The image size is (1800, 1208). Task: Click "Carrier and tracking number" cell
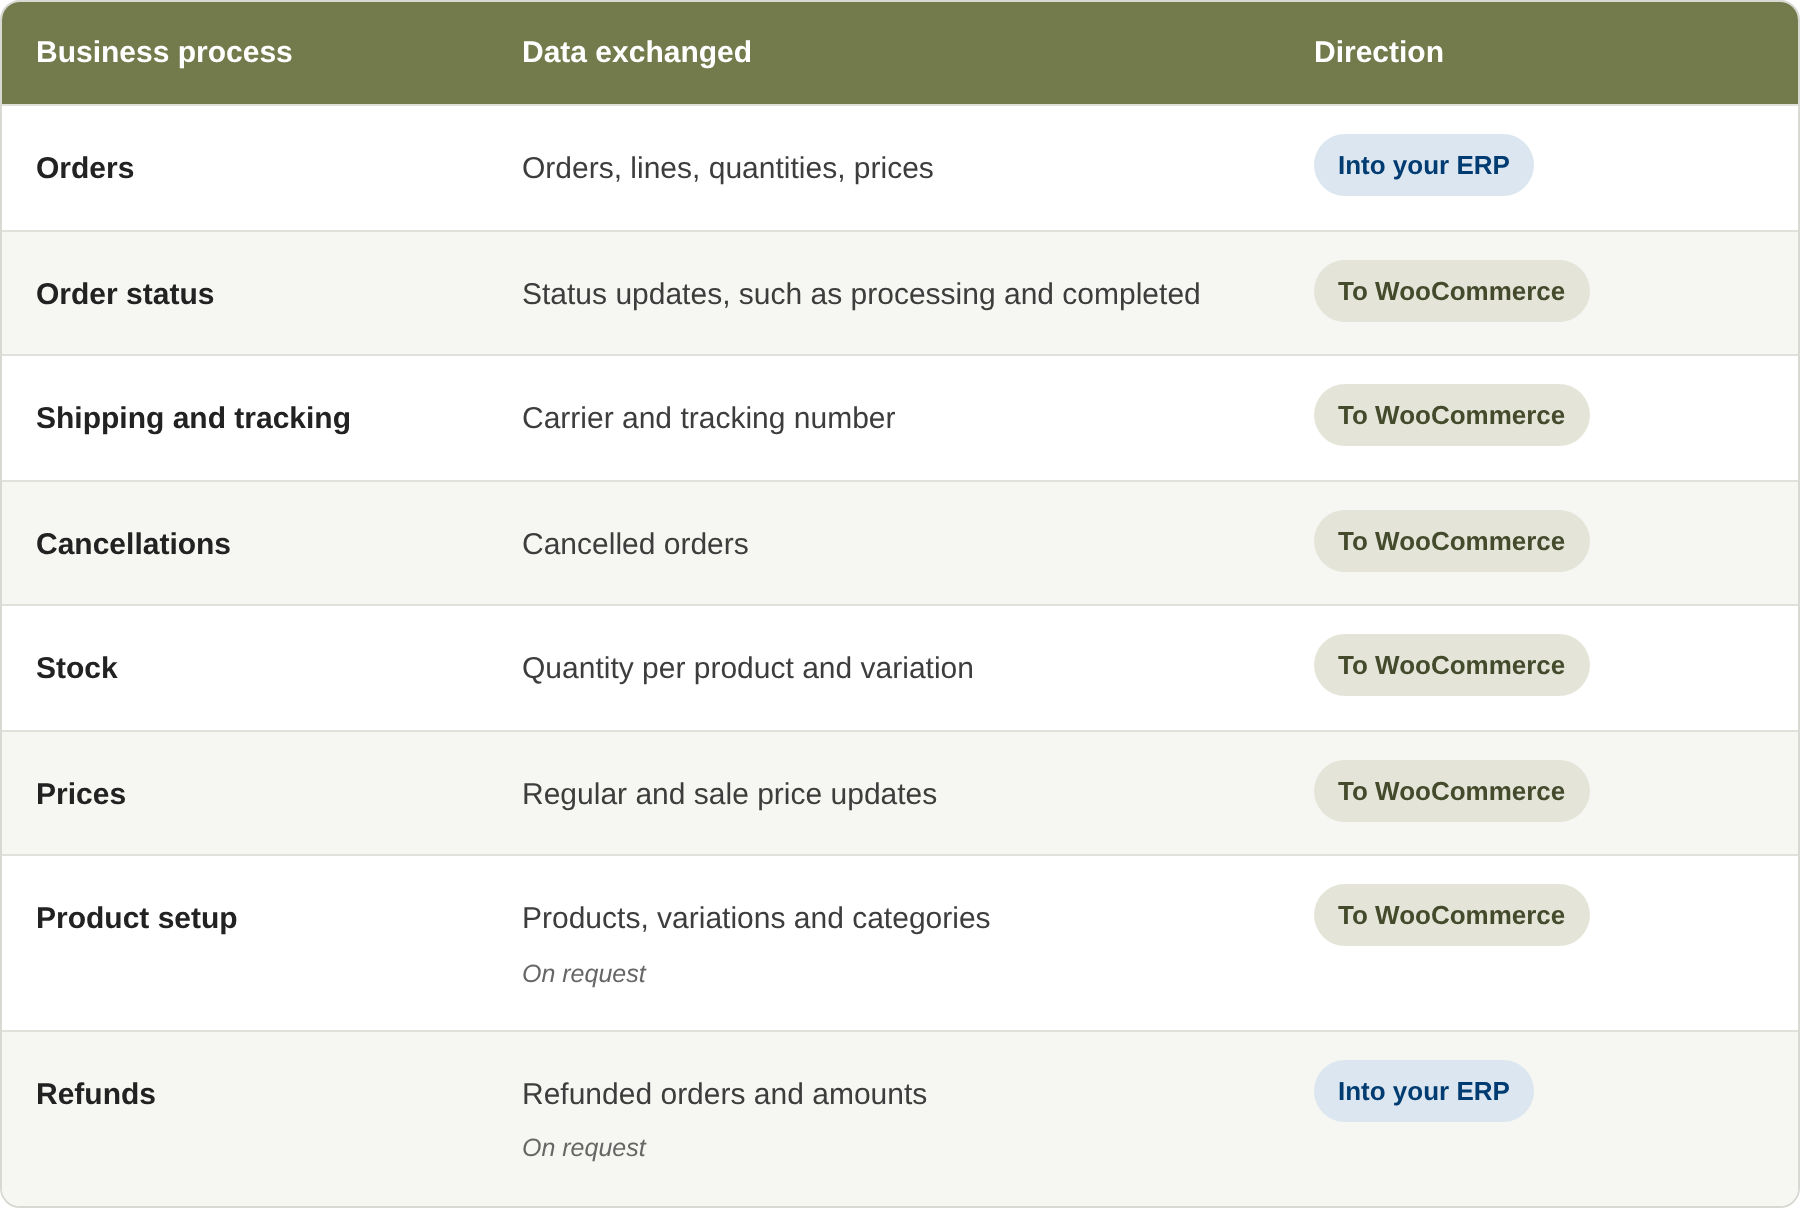[709, 418]
